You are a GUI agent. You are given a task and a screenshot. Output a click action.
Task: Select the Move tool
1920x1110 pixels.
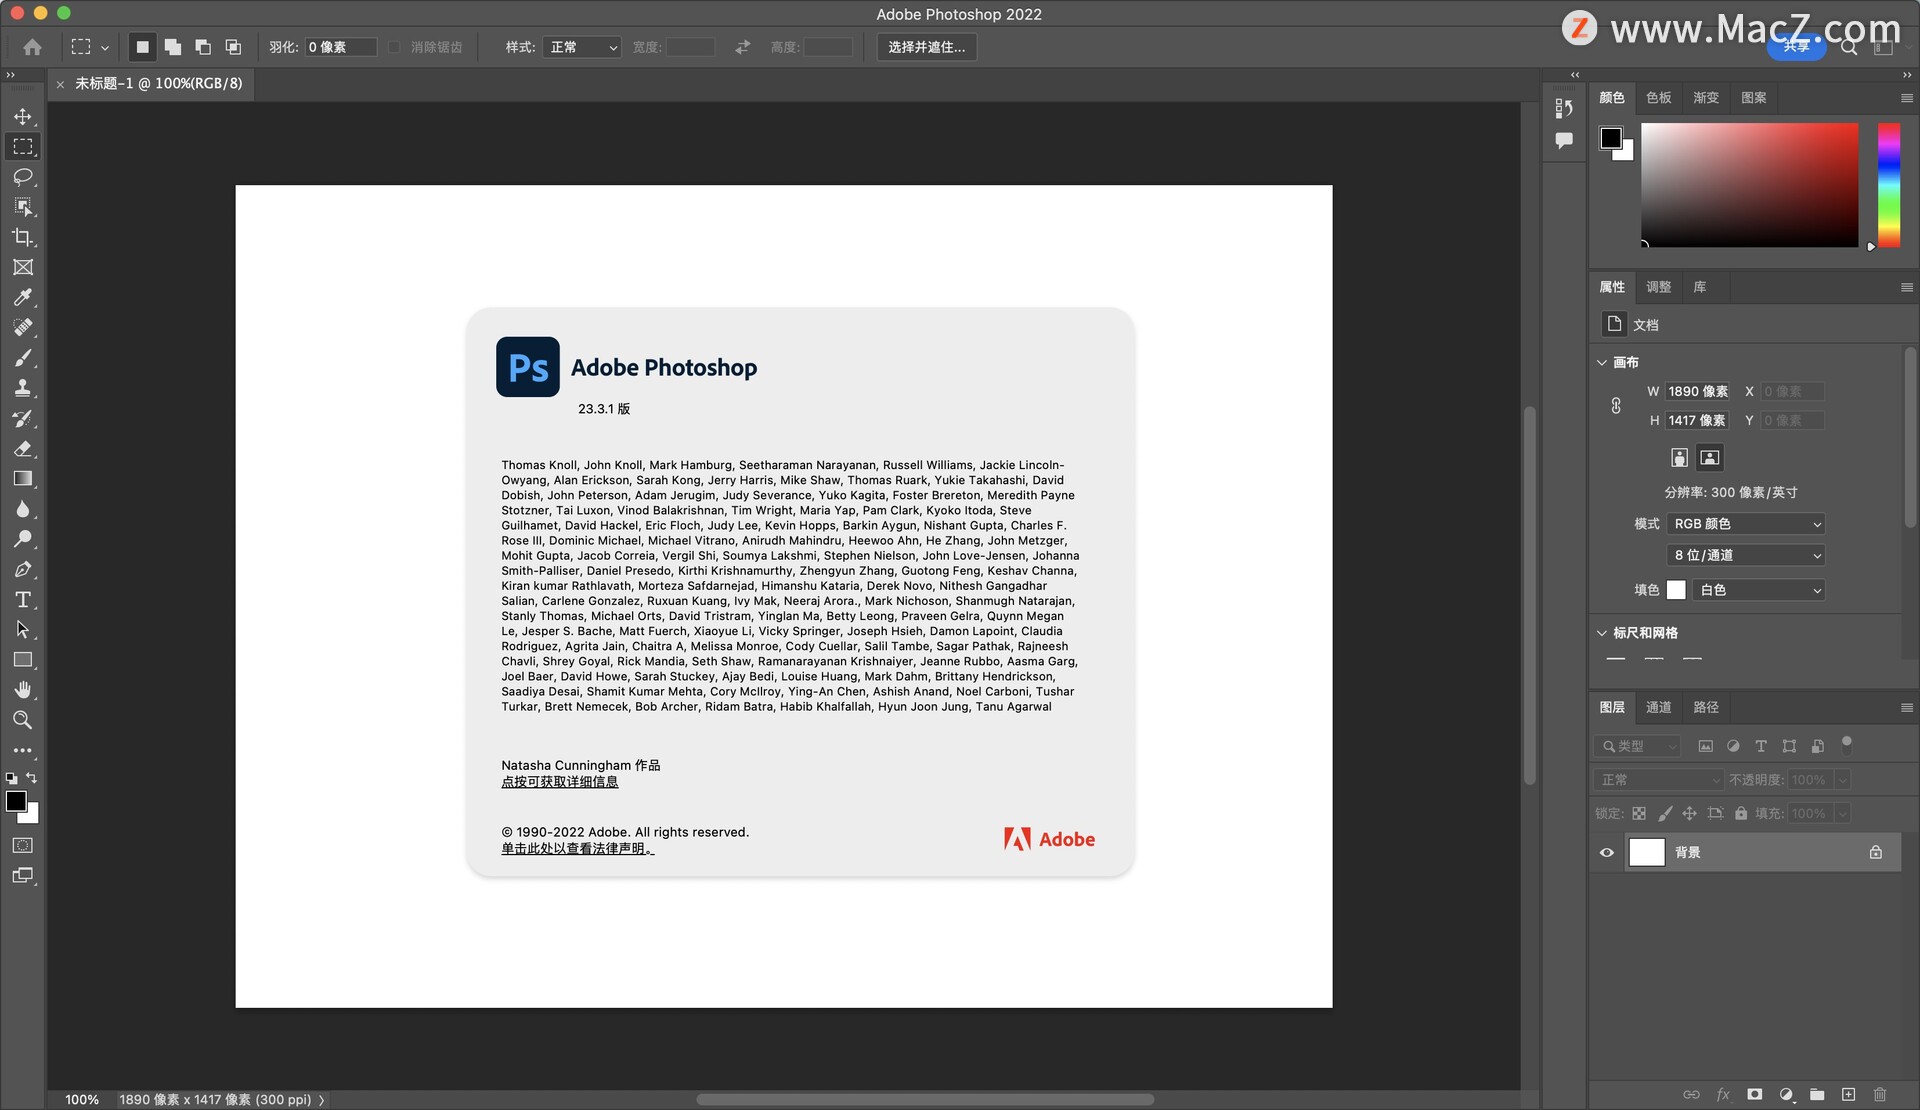[x=22, y=117]
